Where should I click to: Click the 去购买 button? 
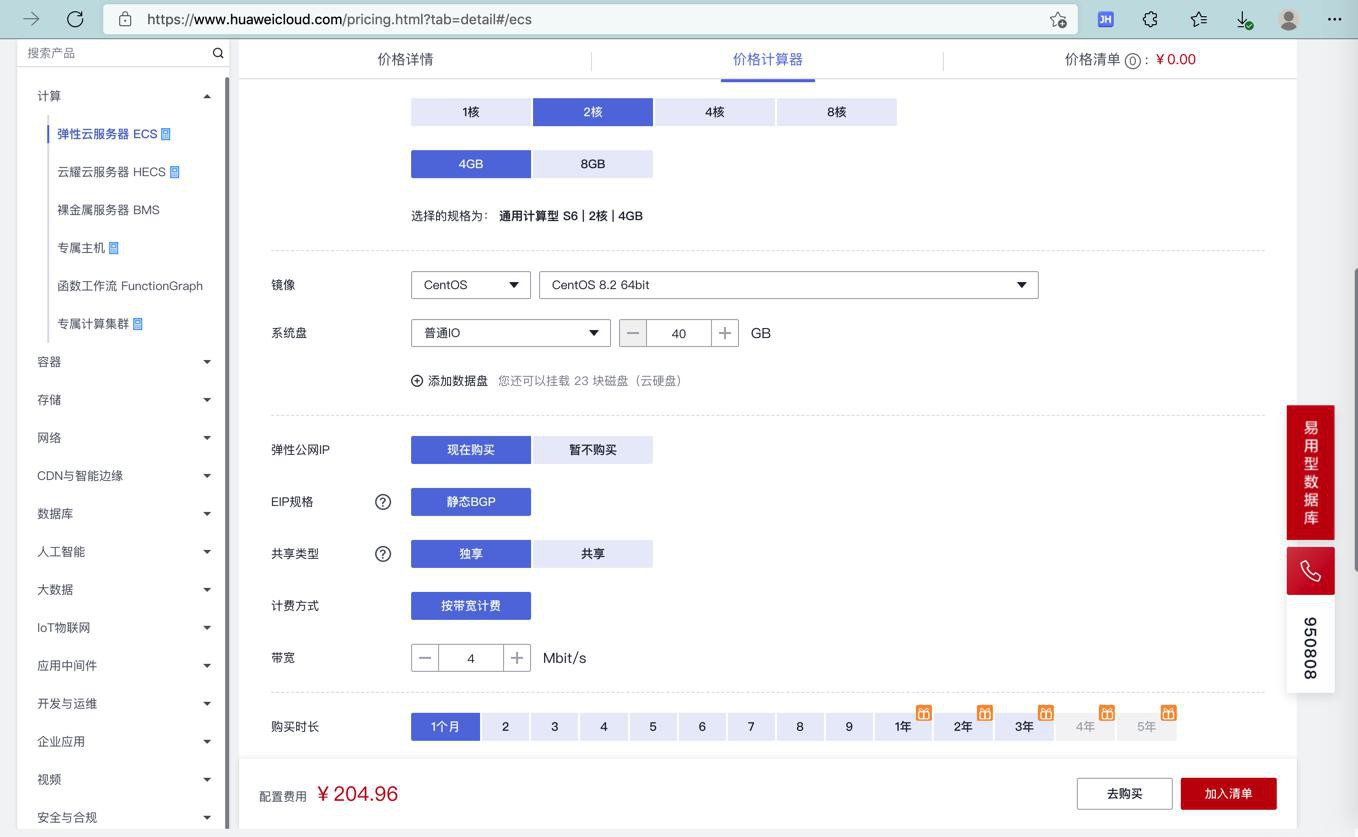coord(1125,794)
